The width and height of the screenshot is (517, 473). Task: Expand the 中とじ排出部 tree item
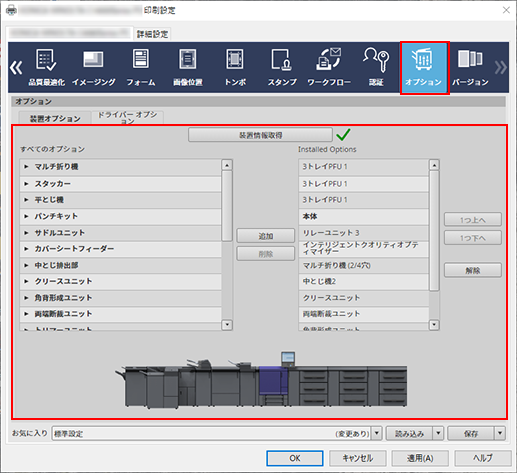click(26, 265)
